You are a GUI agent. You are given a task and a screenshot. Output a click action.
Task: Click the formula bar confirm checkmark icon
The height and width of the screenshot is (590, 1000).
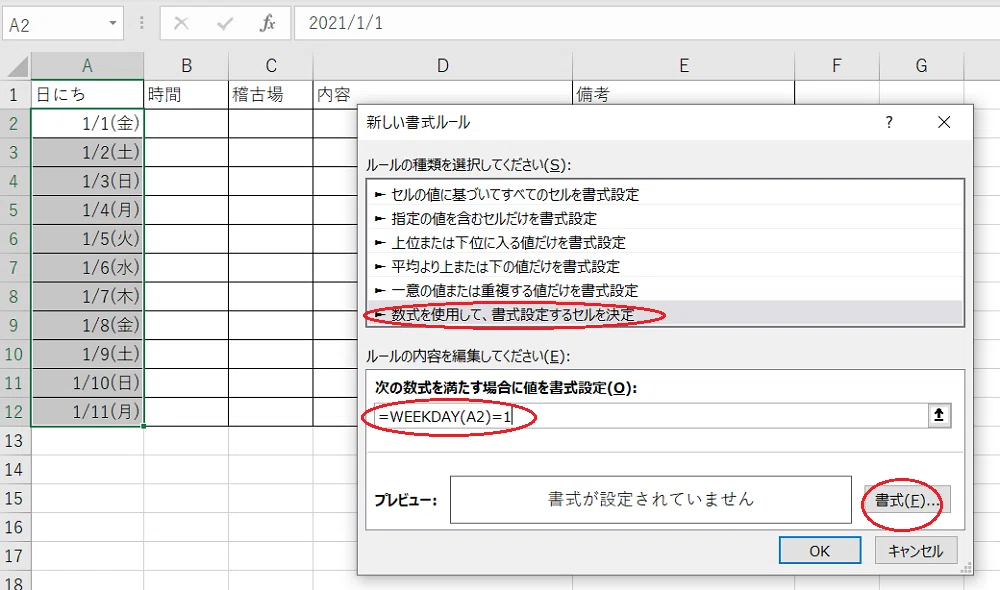click(224, 24)
